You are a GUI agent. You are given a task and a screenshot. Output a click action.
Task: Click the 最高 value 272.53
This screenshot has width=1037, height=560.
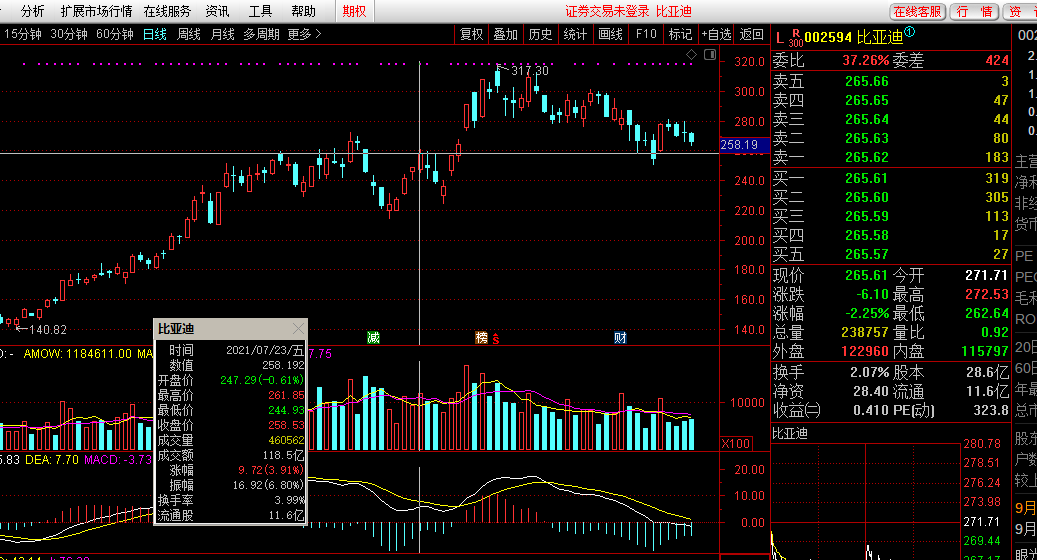pyautogui.click(x=986, y=294)
